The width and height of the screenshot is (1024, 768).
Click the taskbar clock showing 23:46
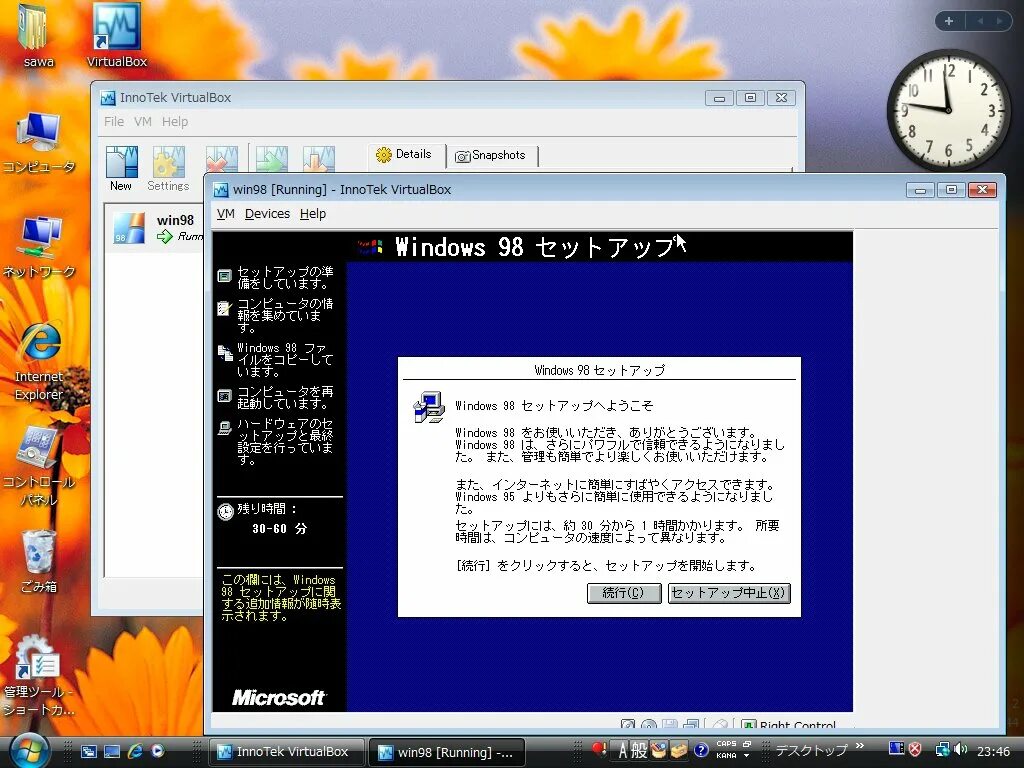tap(993, 752)
